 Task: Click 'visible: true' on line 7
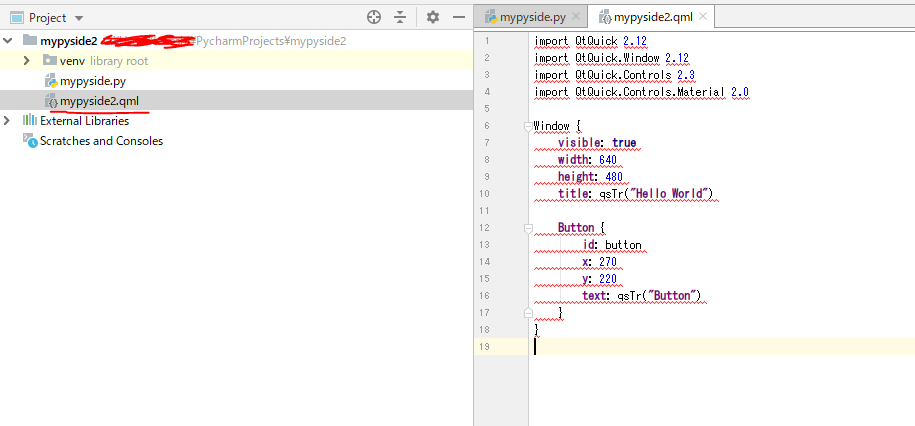[597, 143]
